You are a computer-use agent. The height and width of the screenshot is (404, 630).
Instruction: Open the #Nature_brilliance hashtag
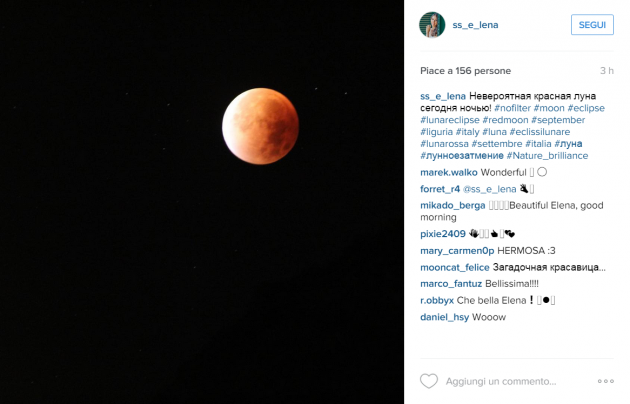[x=547, y=155]
